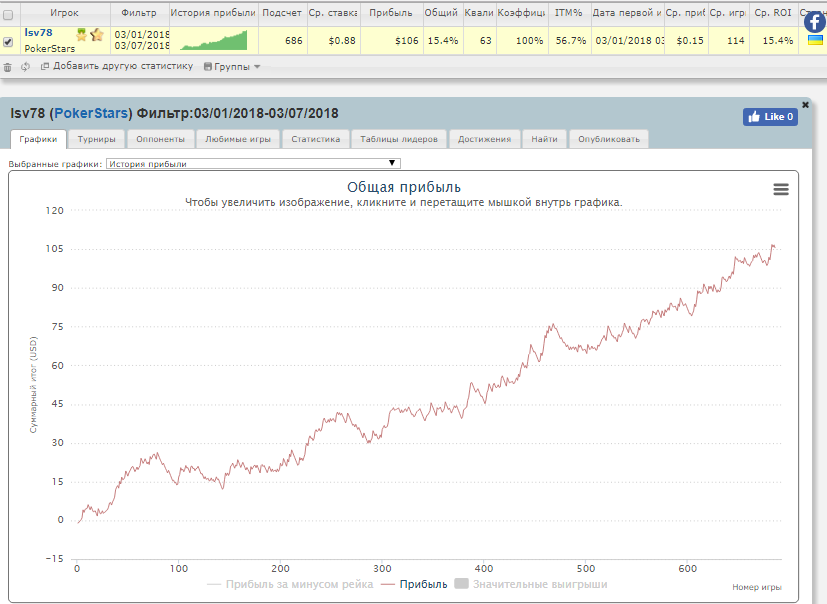Open the Выбранные графики dropdown
Screen dimensions: 827x604
253,164
